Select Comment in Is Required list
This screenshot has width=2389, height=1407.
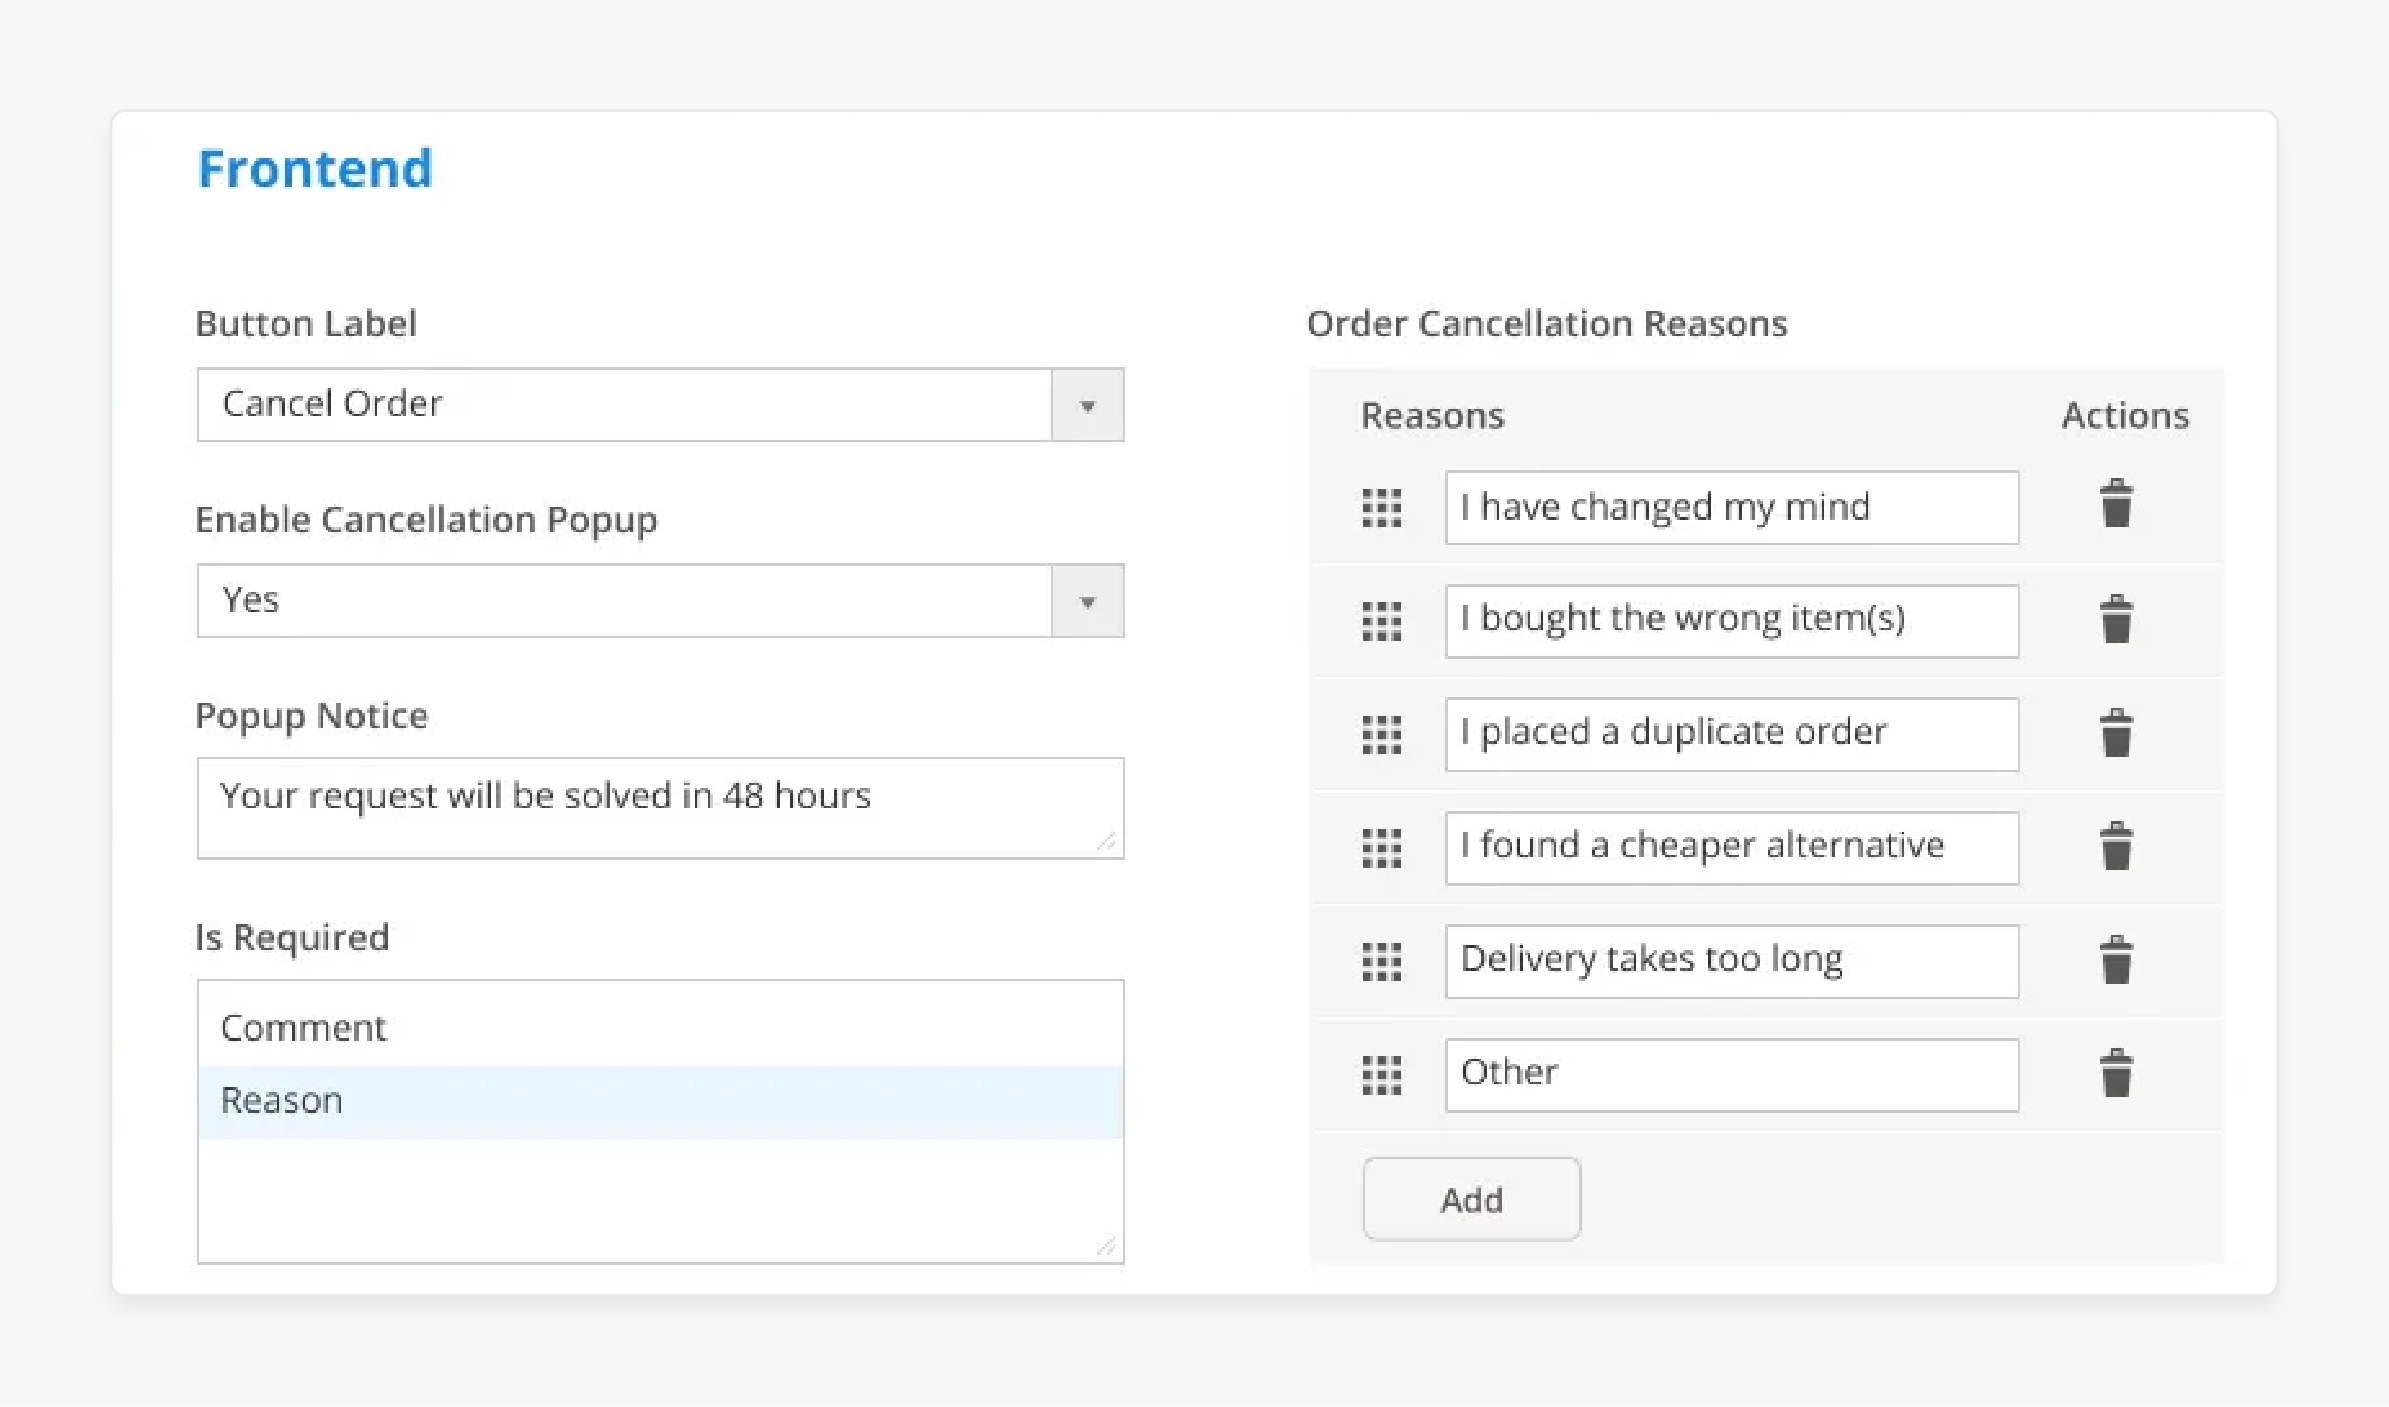(660, 1028)
